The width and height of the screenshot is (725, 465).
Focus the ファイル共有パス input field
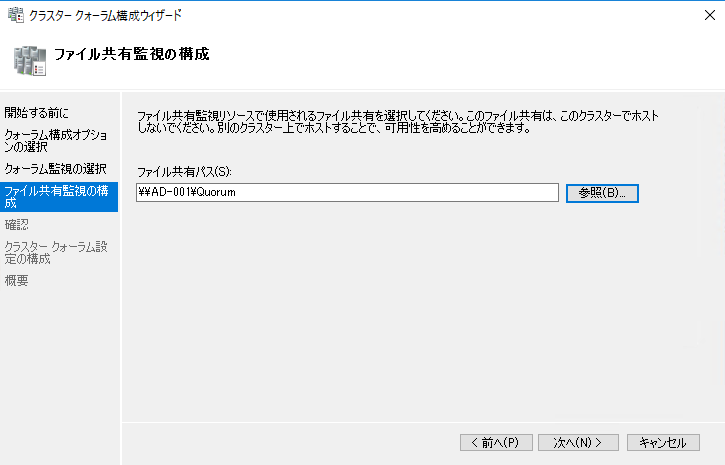click(x=347, y=192)
